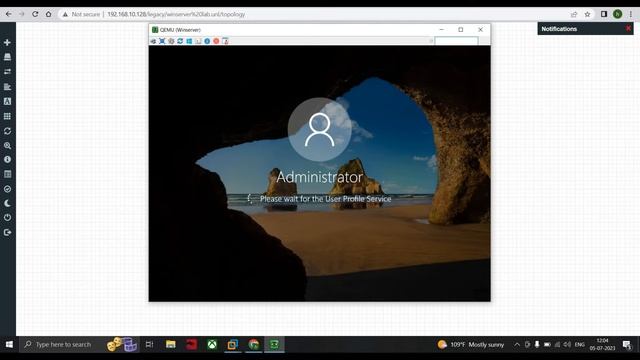Send Windows Start key from viewer toolbar
This screenshot has height=360, width=640.
point(189,41)
